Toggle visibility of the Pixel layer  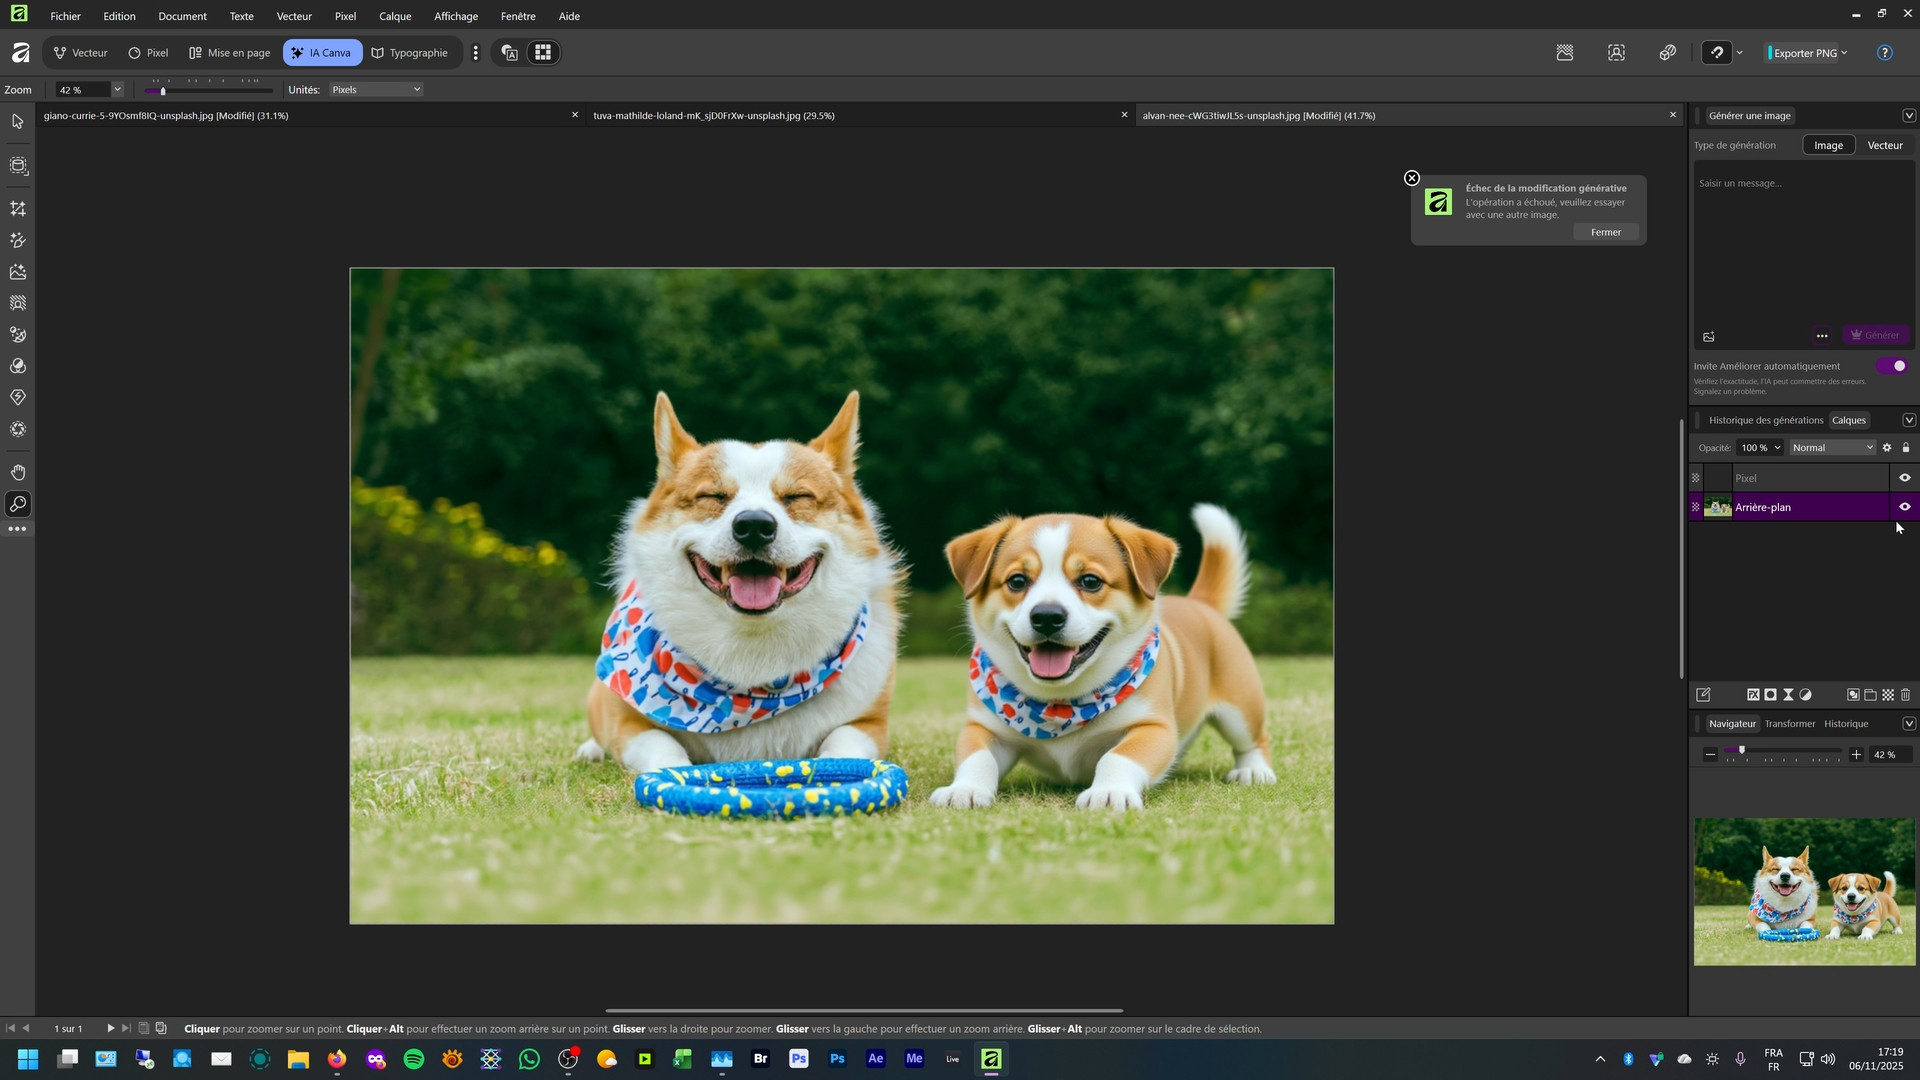point(1905,478)
